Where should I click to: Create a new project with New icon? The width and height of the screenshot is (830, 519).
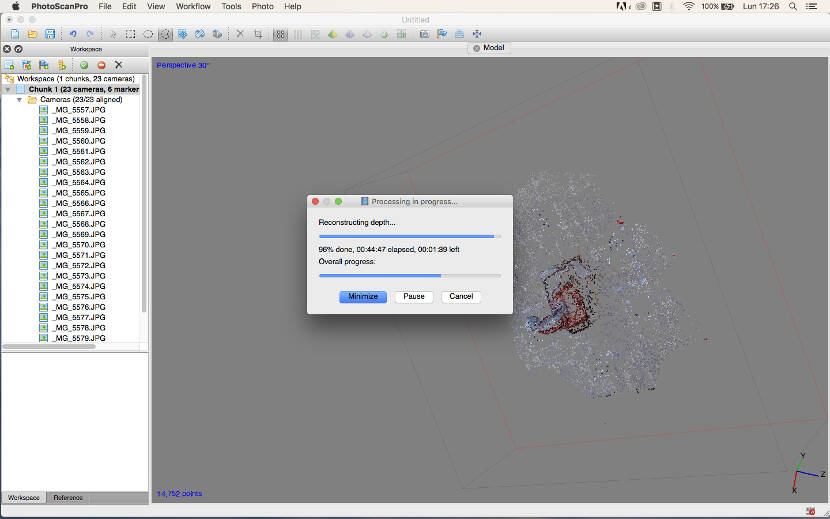[x=15, y=34]
